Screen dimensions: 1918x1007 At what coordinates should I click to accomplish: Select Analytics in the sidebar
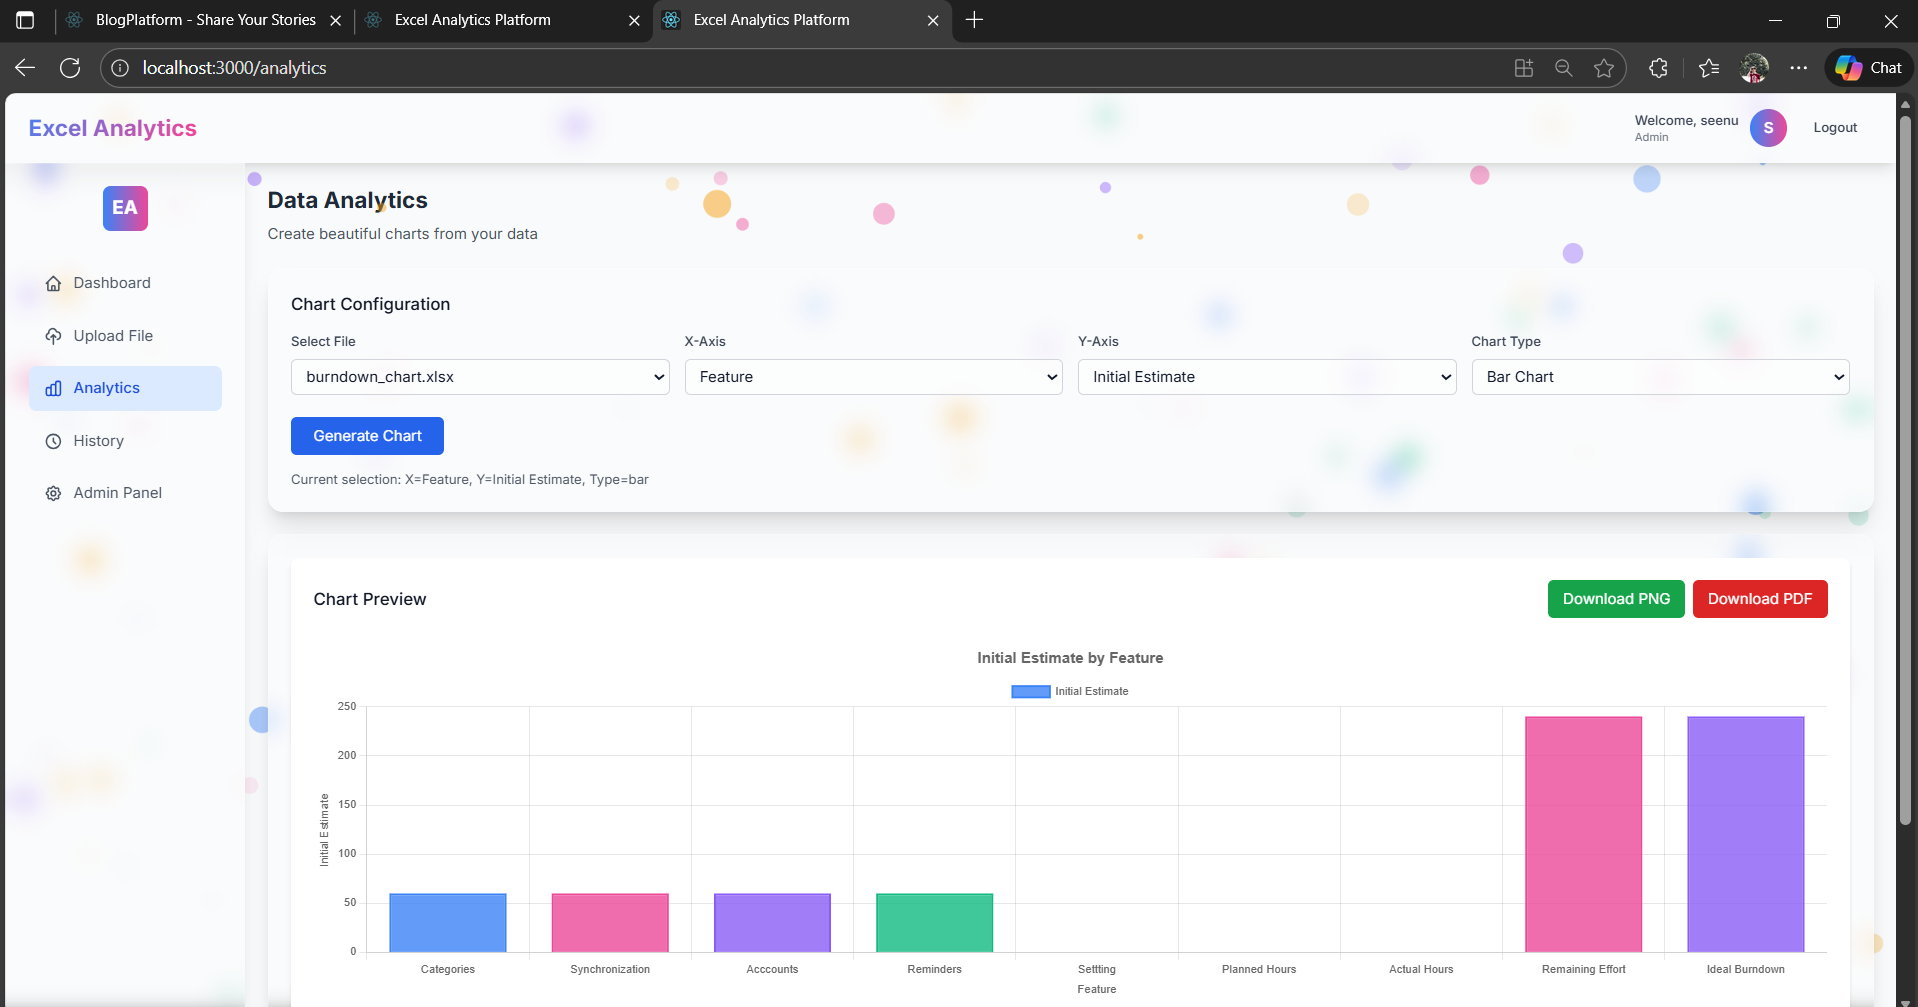click(x=125, y=388)
